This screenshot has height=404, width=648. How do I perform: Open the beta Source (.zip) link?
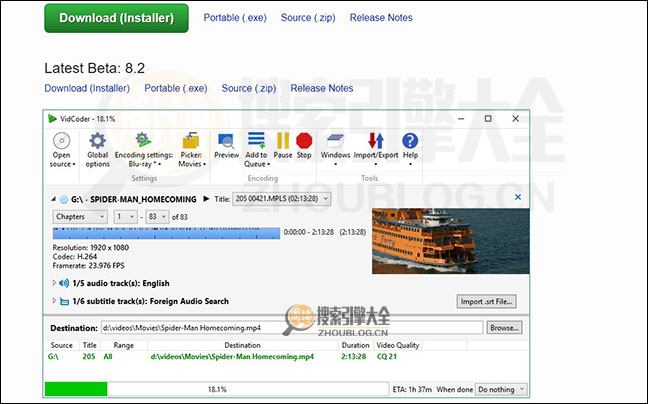point(249,88)
